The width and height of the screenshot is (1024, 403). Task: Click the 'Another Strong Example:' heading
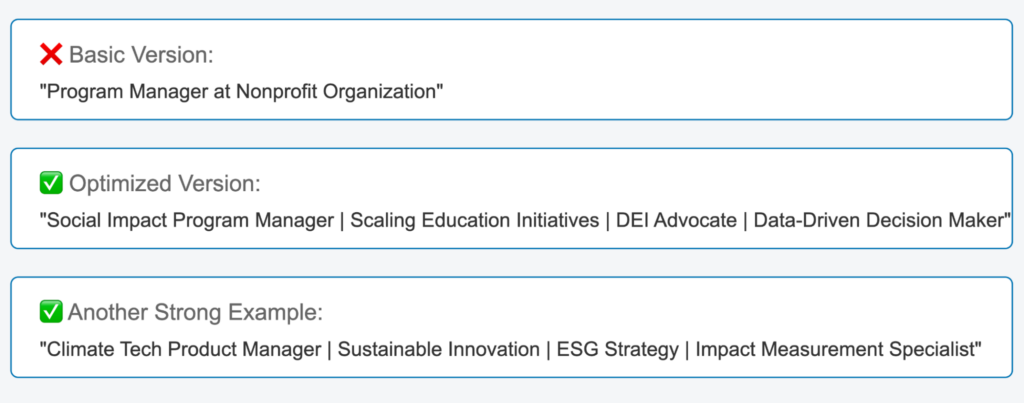[x=195, y=312]
